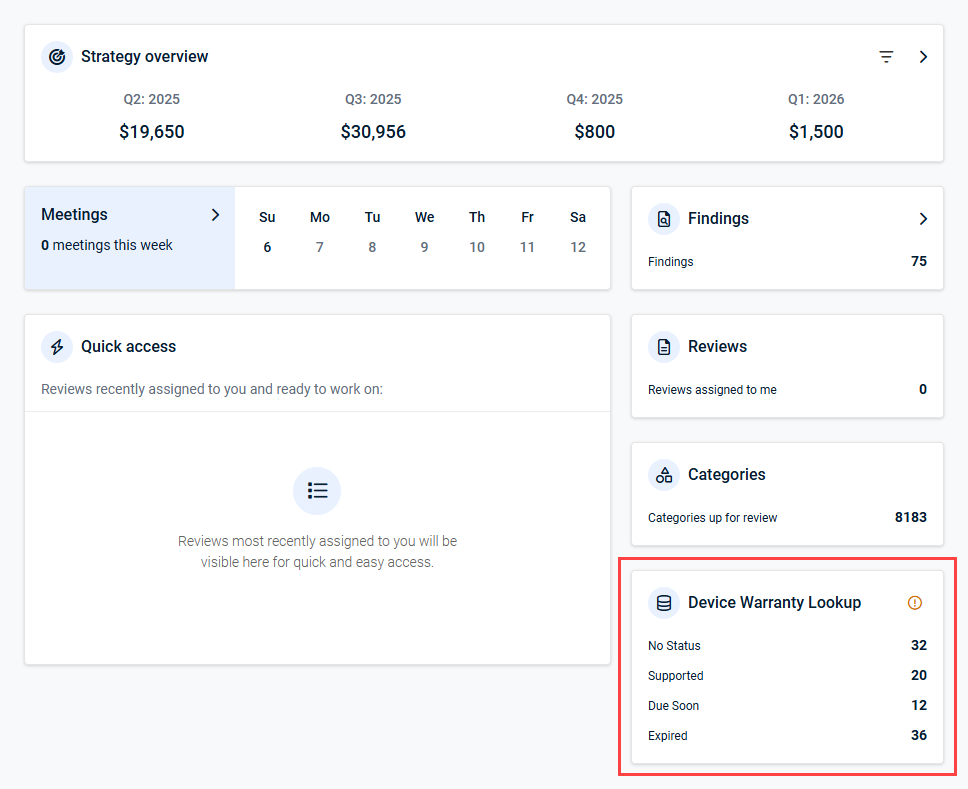
Task: Open the Due Soon warranty row
Action: [x=787, y=706]
